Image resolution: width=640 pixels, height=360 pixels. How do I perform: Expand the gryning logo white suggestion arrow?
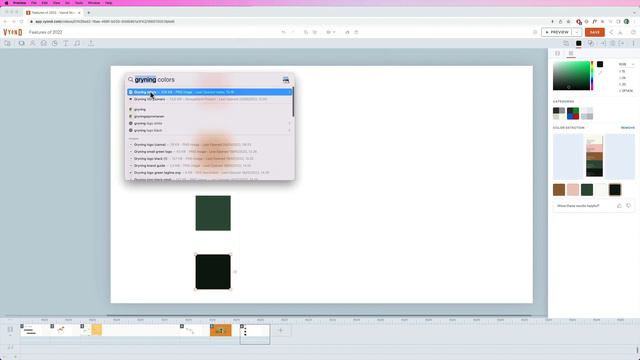pyautogui.click(x=289, y=123)
